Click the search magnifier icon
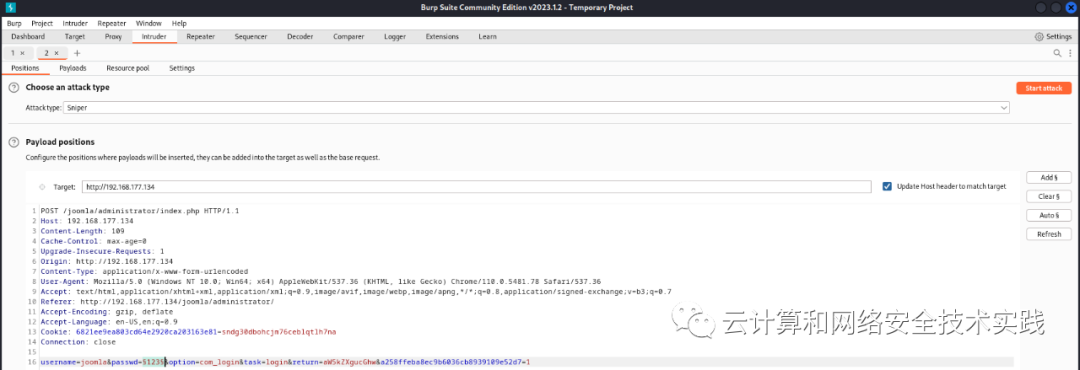The width and height of the screenshot is (1080, 370). click(1057, 53)
